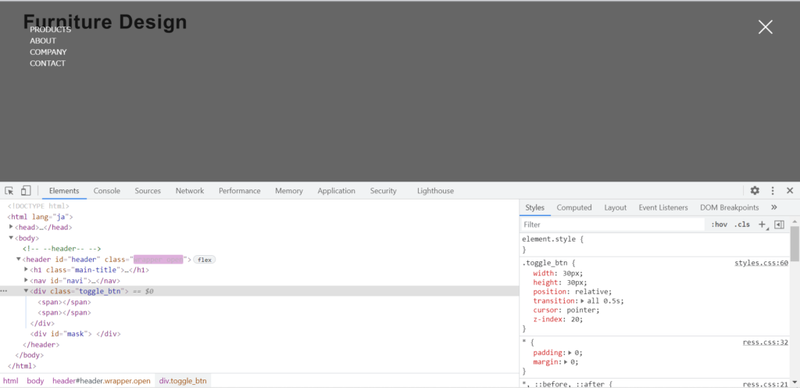This screenshot has height=388, width=800.
Task: Switch to the Layout pane tab
Action: [x=615, y=207]
